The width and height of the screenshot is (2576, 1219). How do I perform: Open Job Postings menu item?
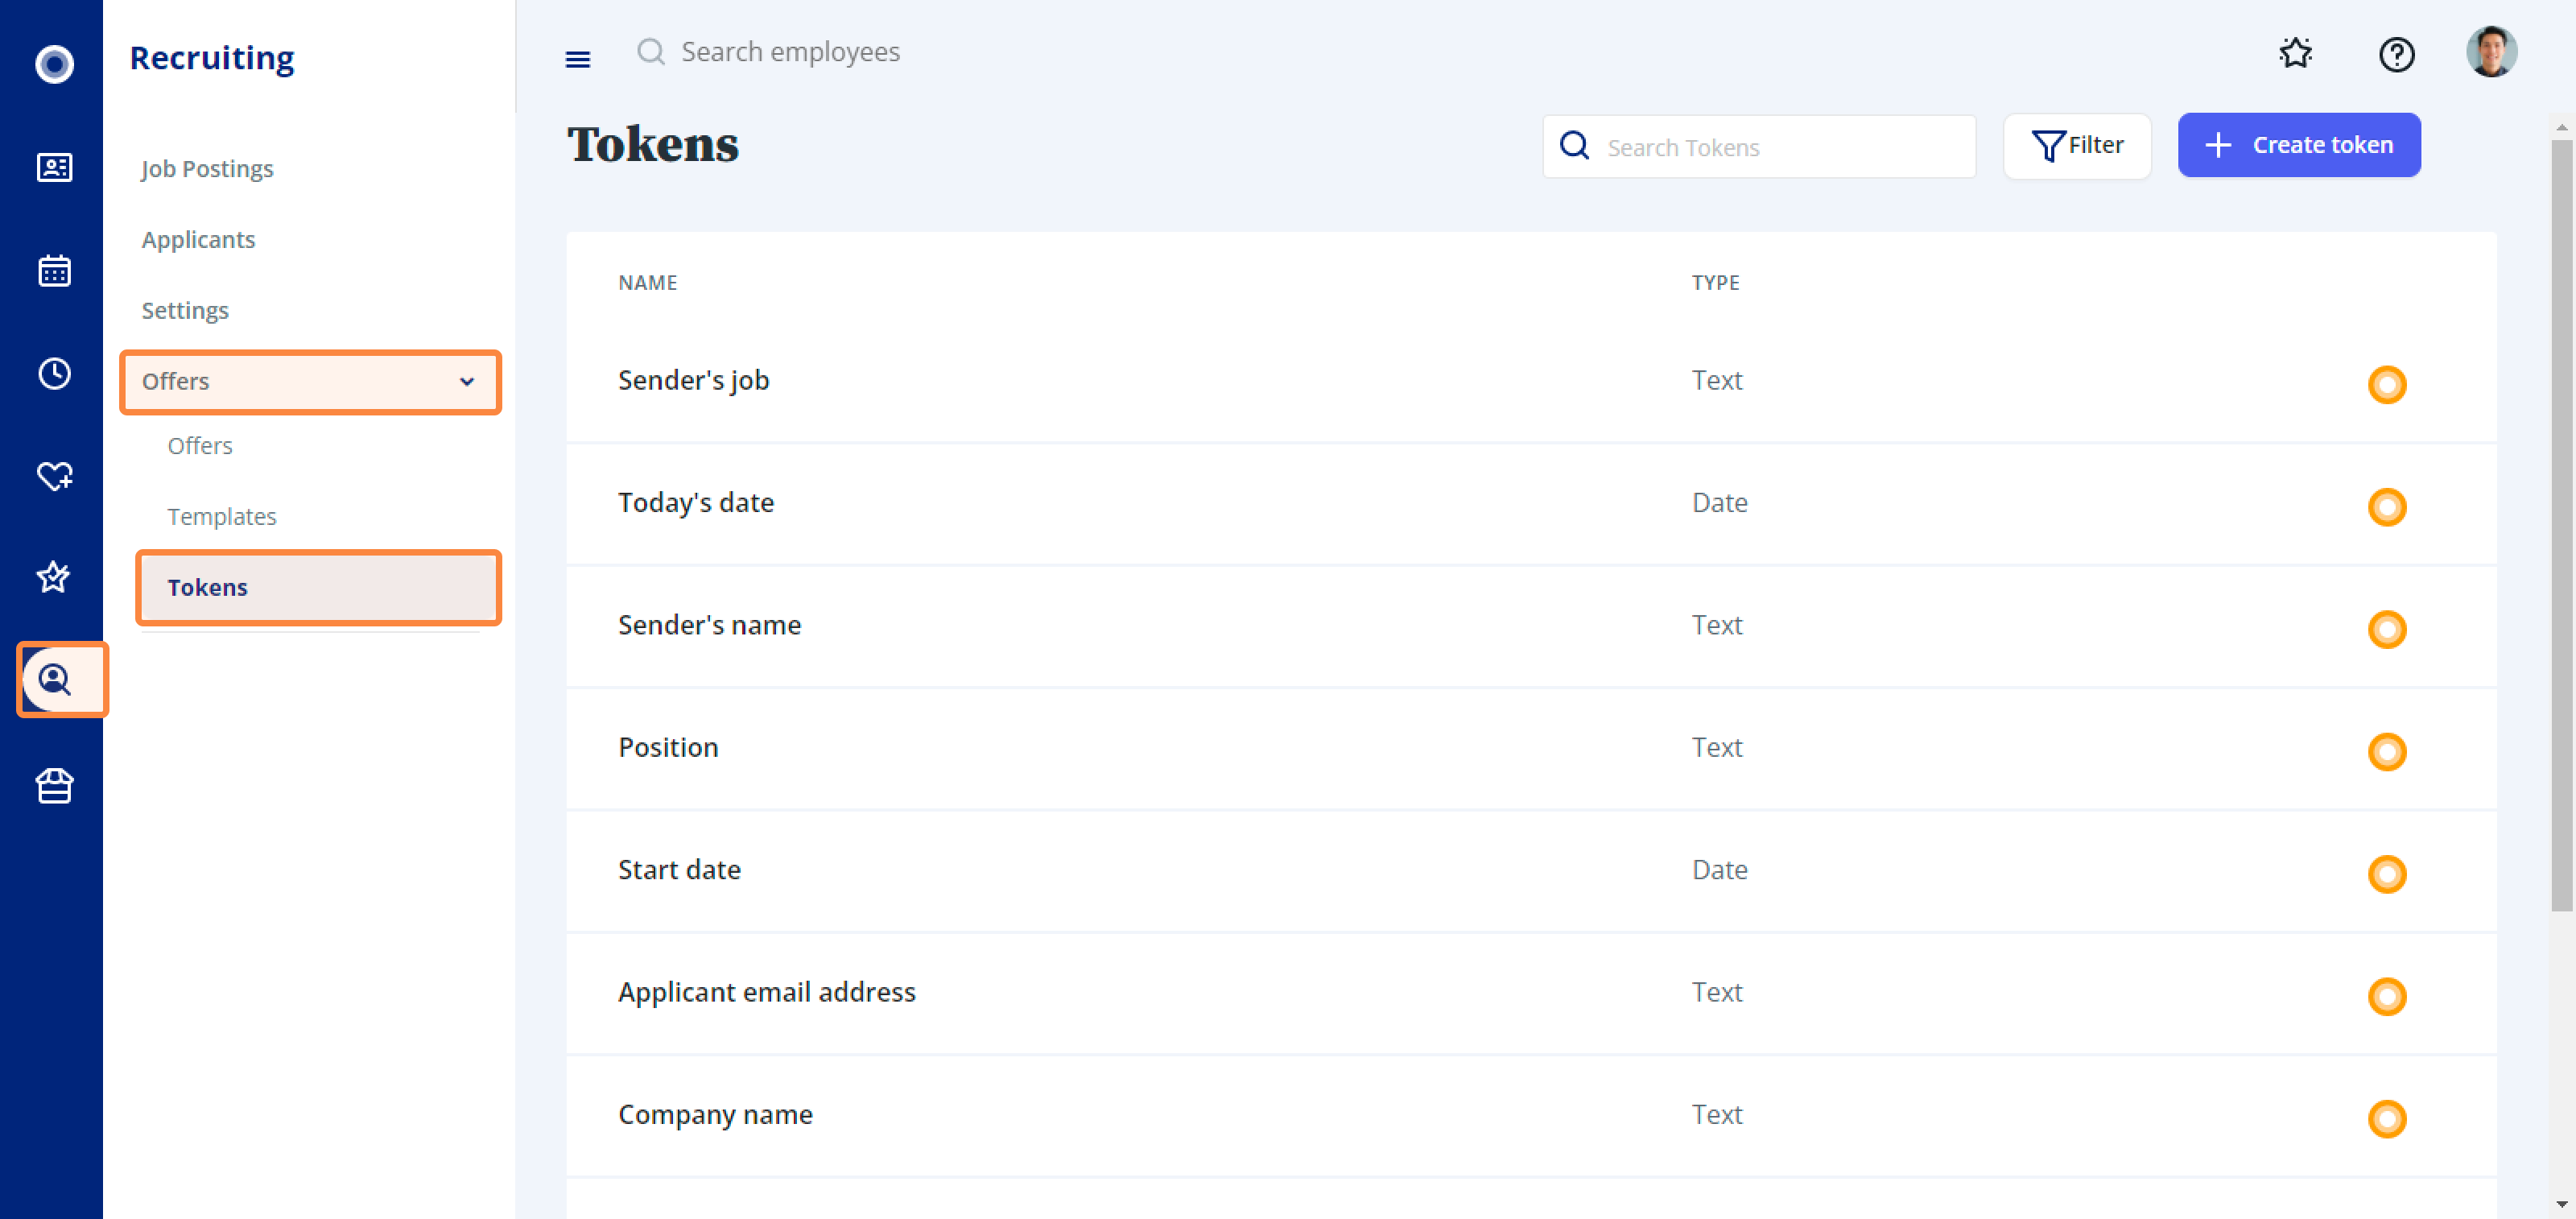(207, 168)
